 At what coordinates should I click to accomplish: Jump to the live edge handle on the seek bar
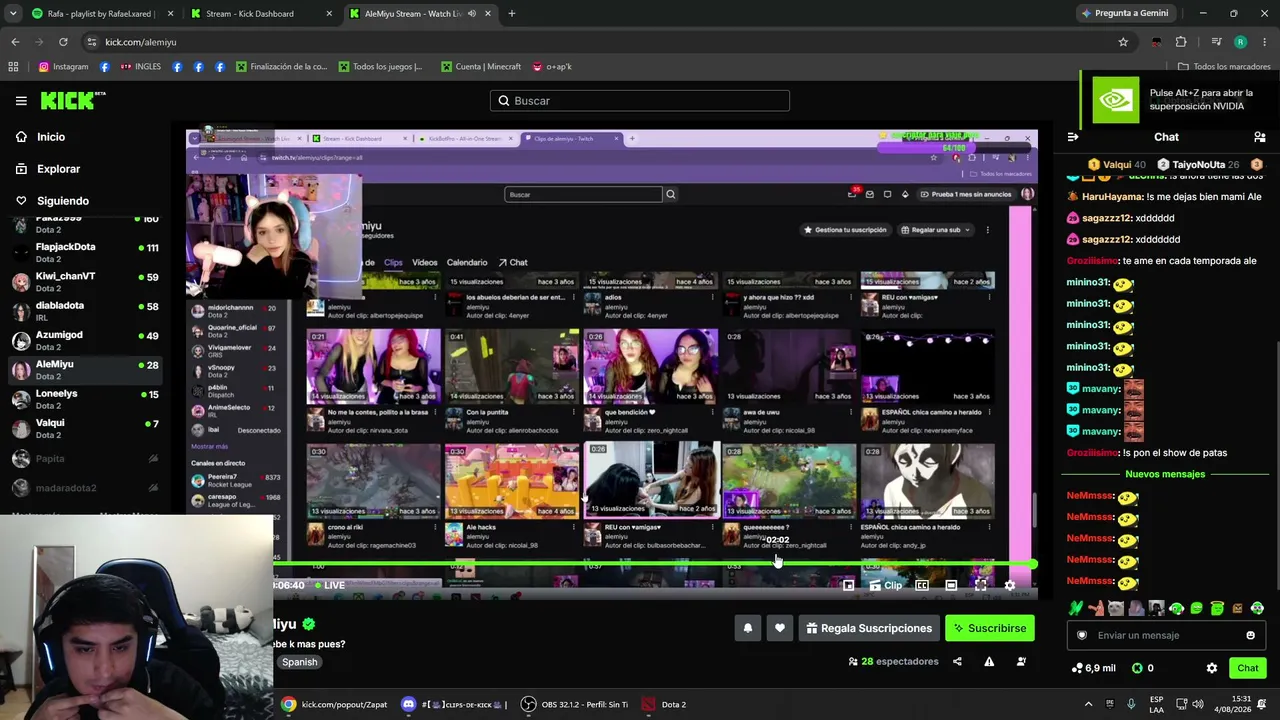tap(1031, 565)
